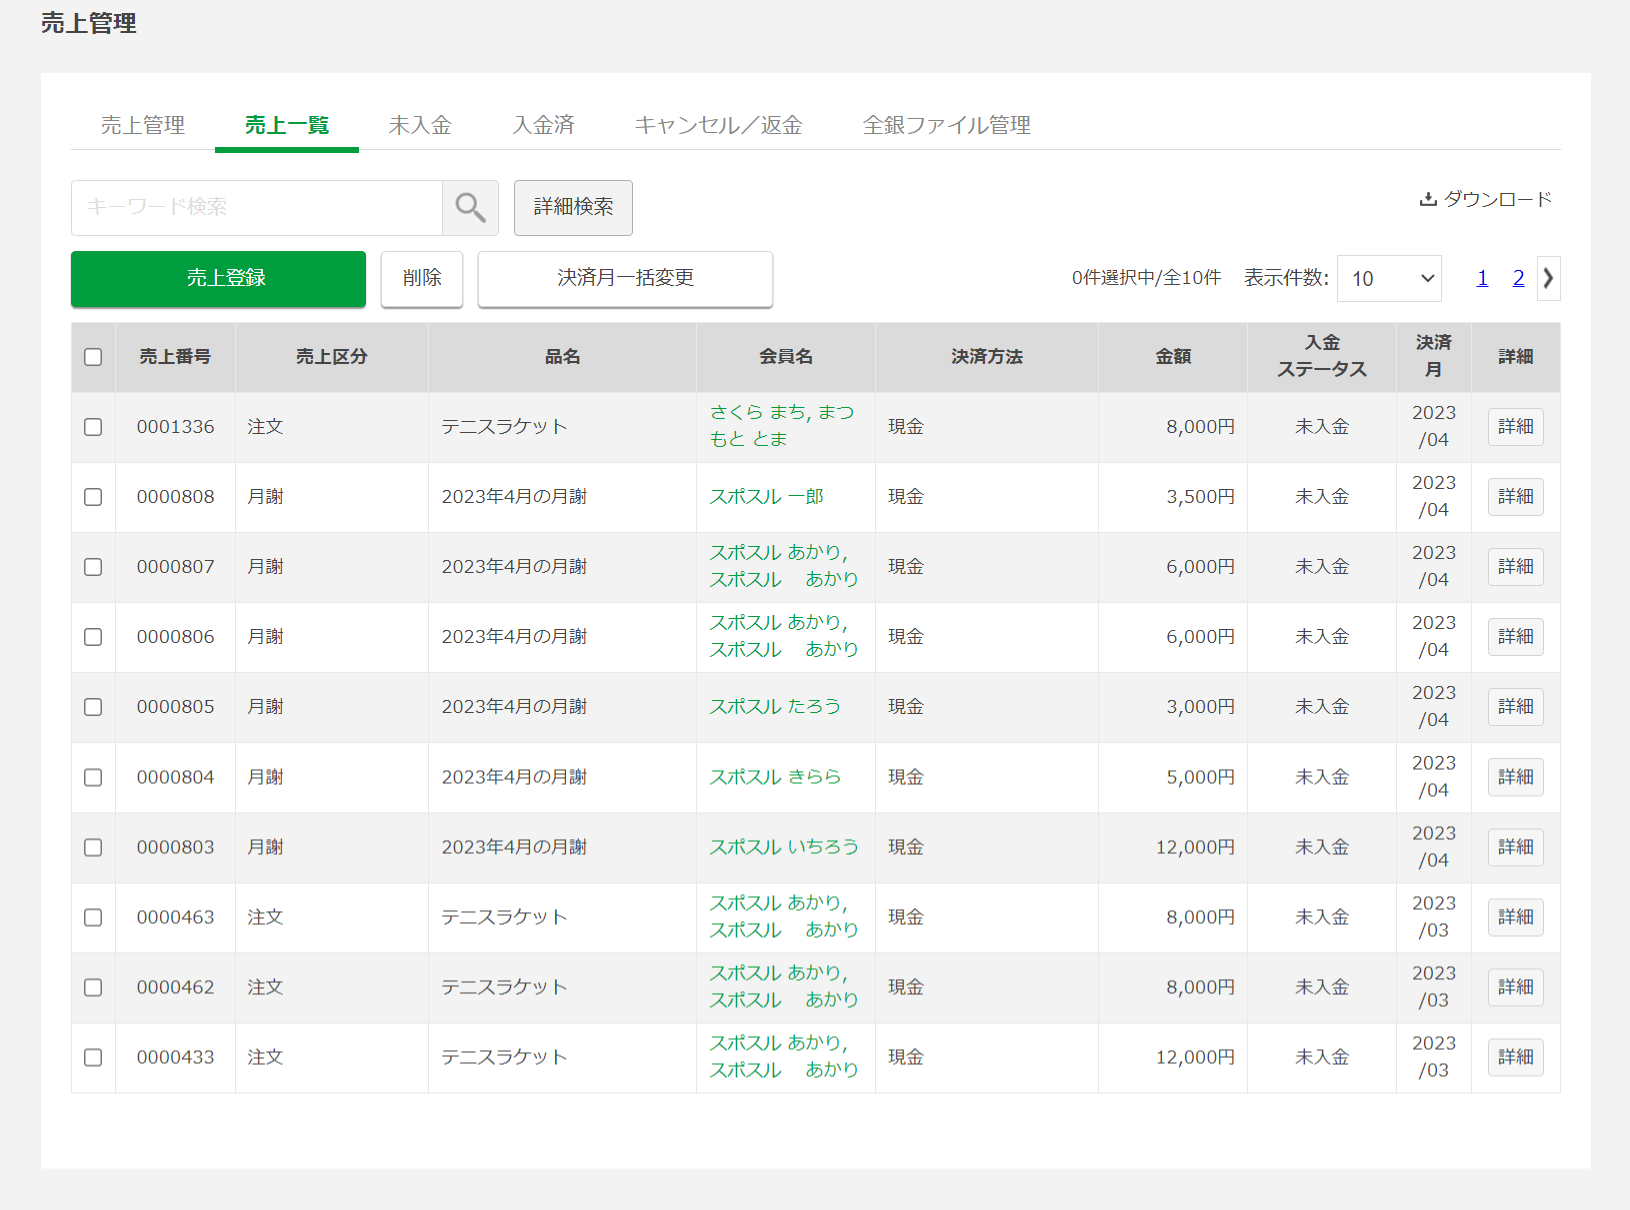Screen dimensions: 1630x1210
Task: Open member link さくら まち, まつもと とま
Action: 782,426
